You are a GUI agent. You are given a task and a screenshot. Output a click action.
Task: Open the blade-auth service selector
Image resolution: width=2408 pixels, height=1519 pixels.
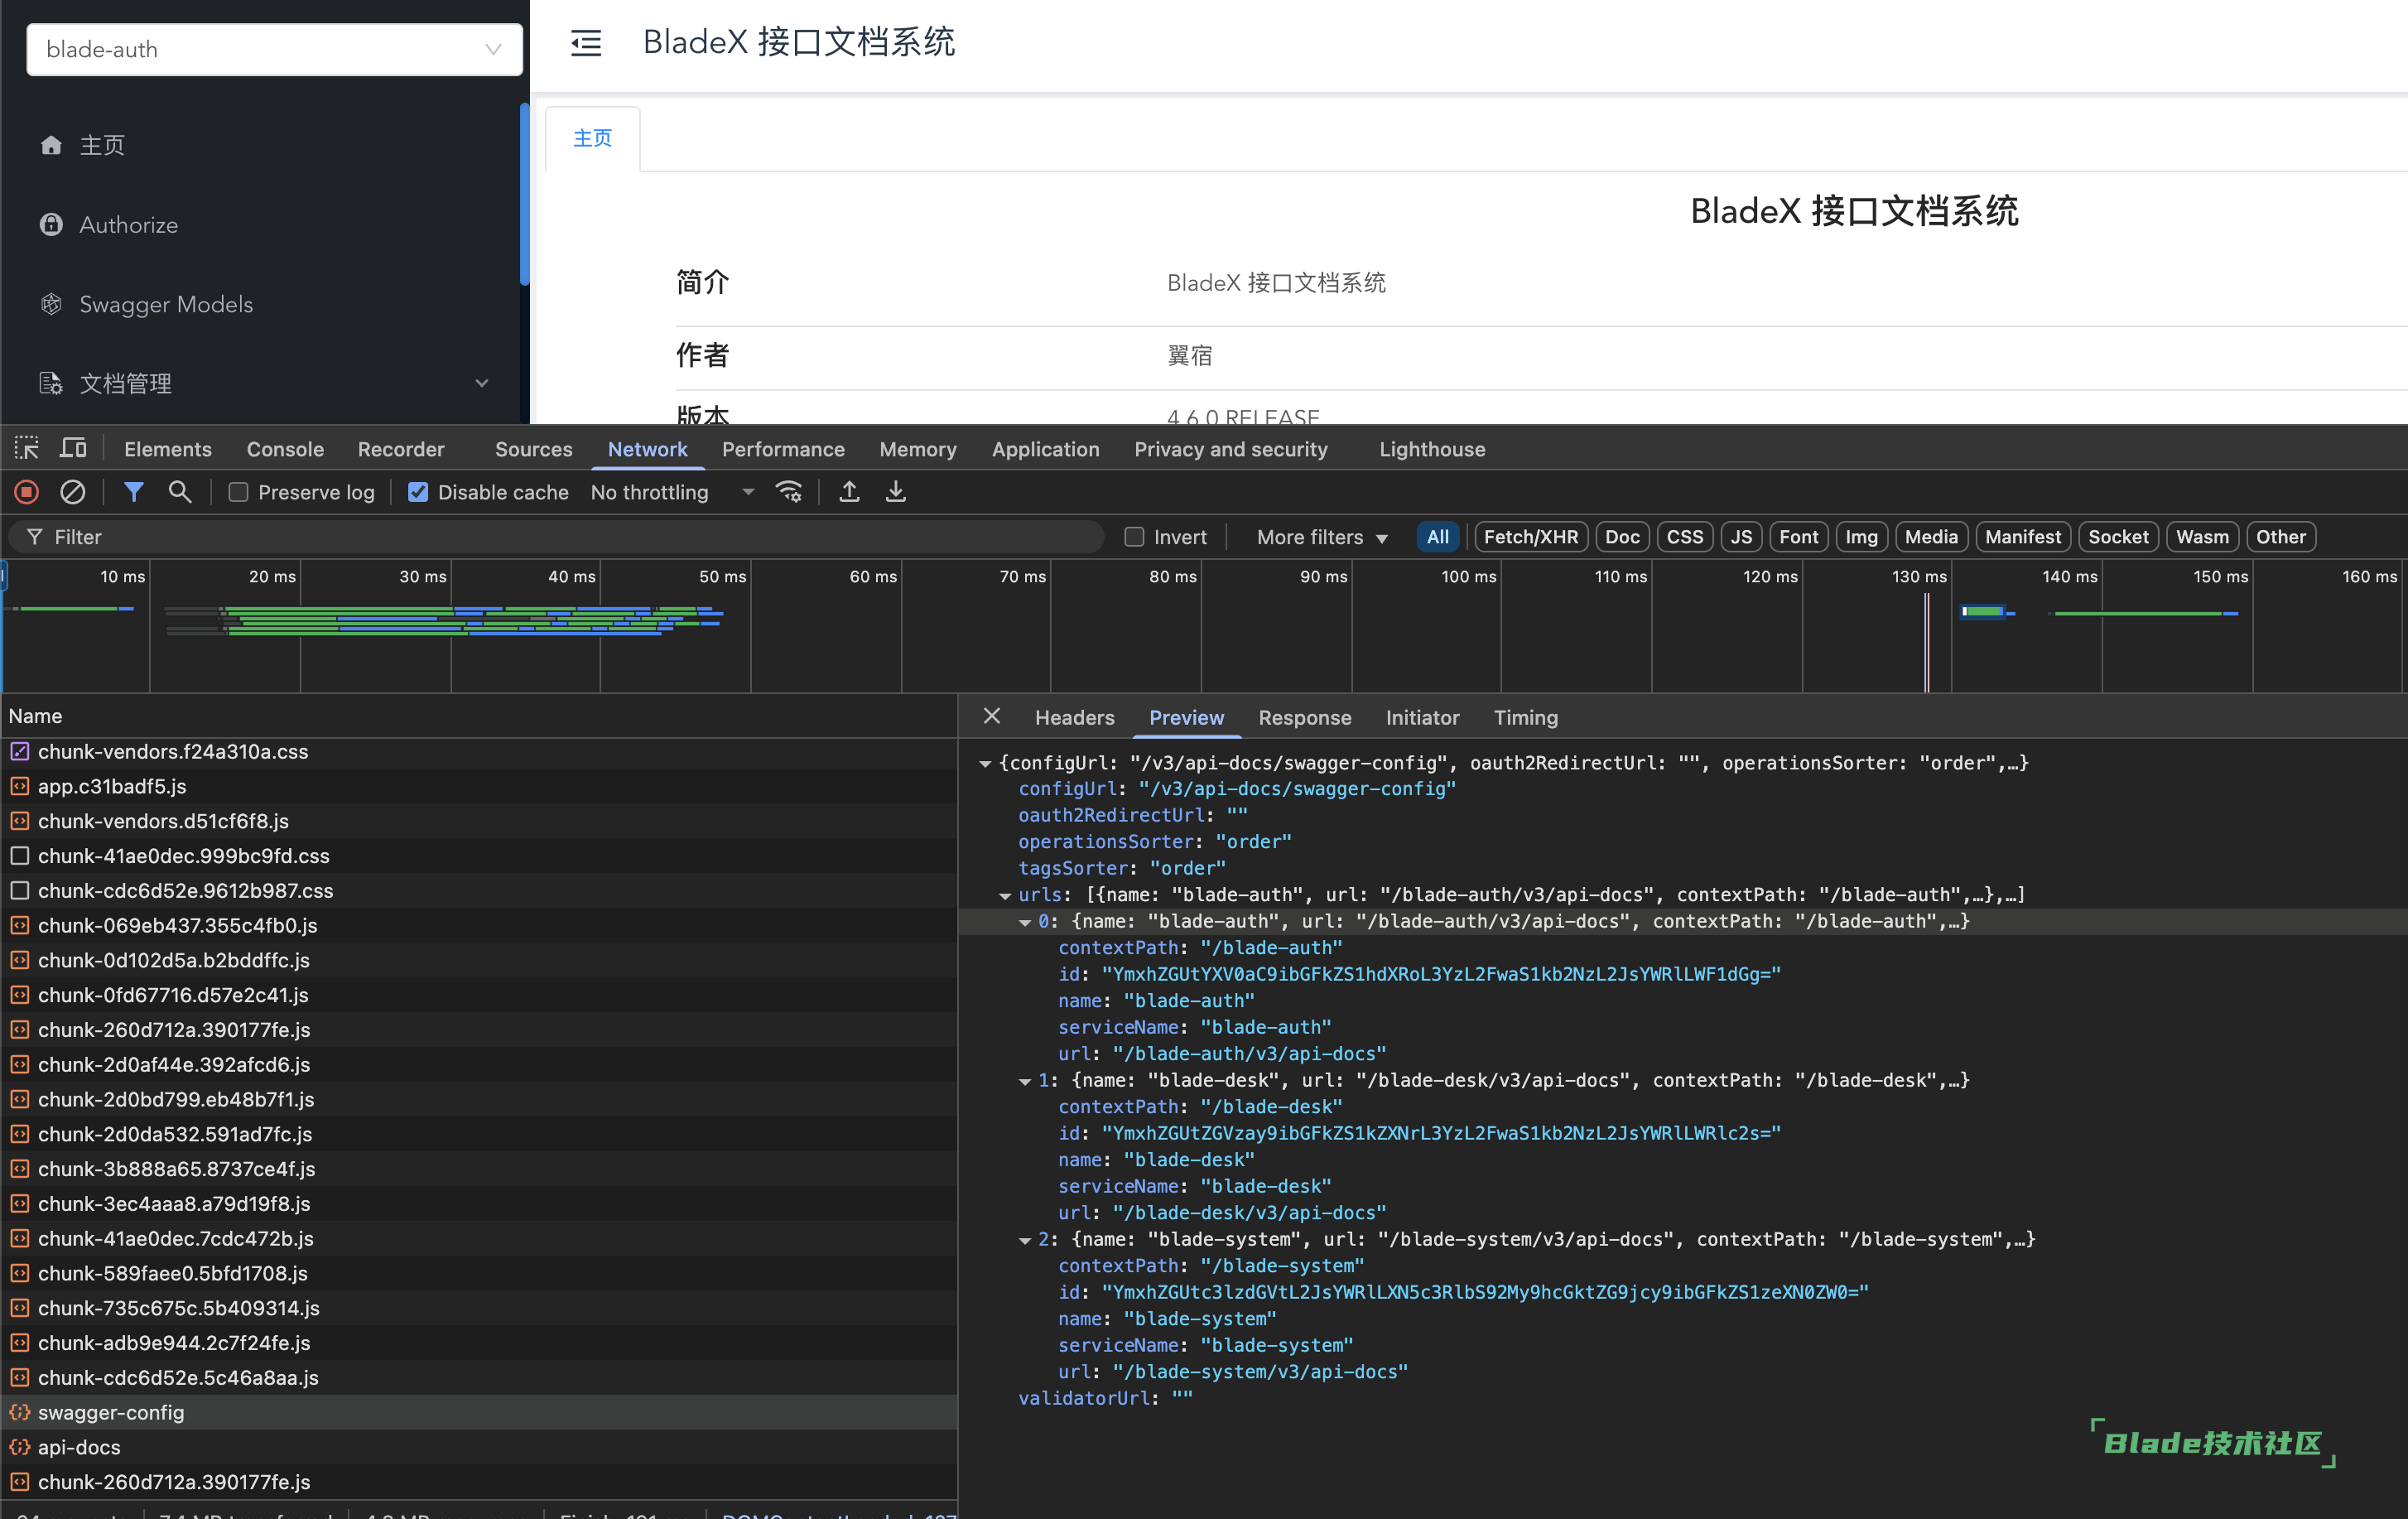[274, 49]
